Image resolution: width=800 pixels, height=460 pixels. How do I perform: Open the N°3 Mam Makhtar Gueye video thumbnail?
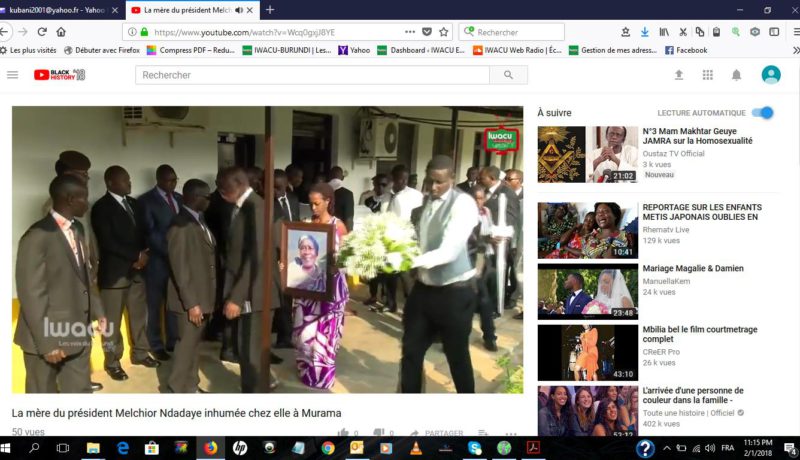click(588, 155)
